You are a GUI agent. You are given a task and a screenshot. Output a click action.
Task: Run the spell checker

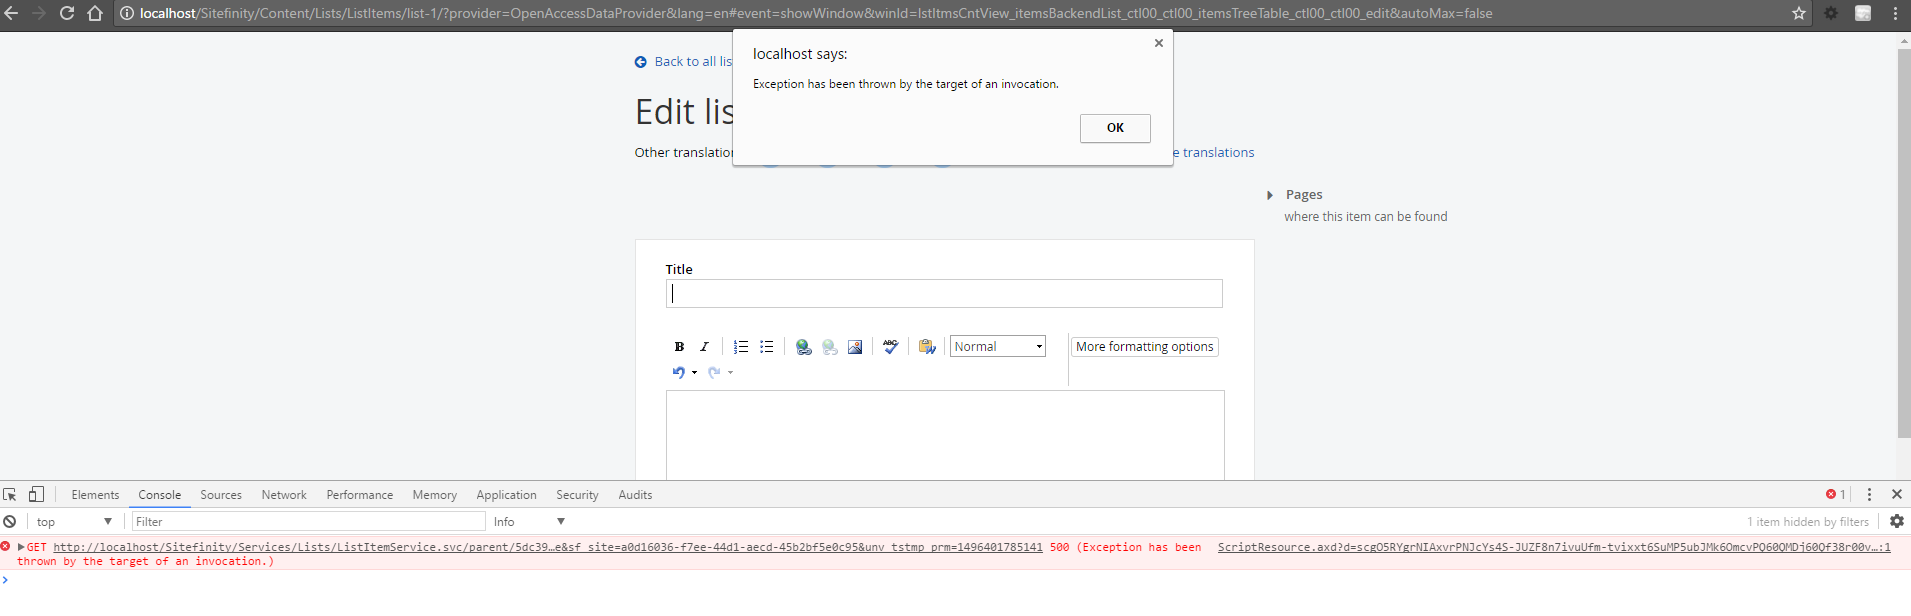click(x=890, y=347)
